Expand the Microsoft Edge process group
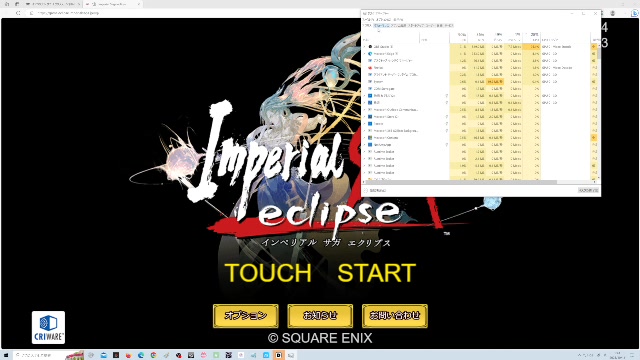Image resolution: width=640 pixels, height=360 pixels. point(365,53)
